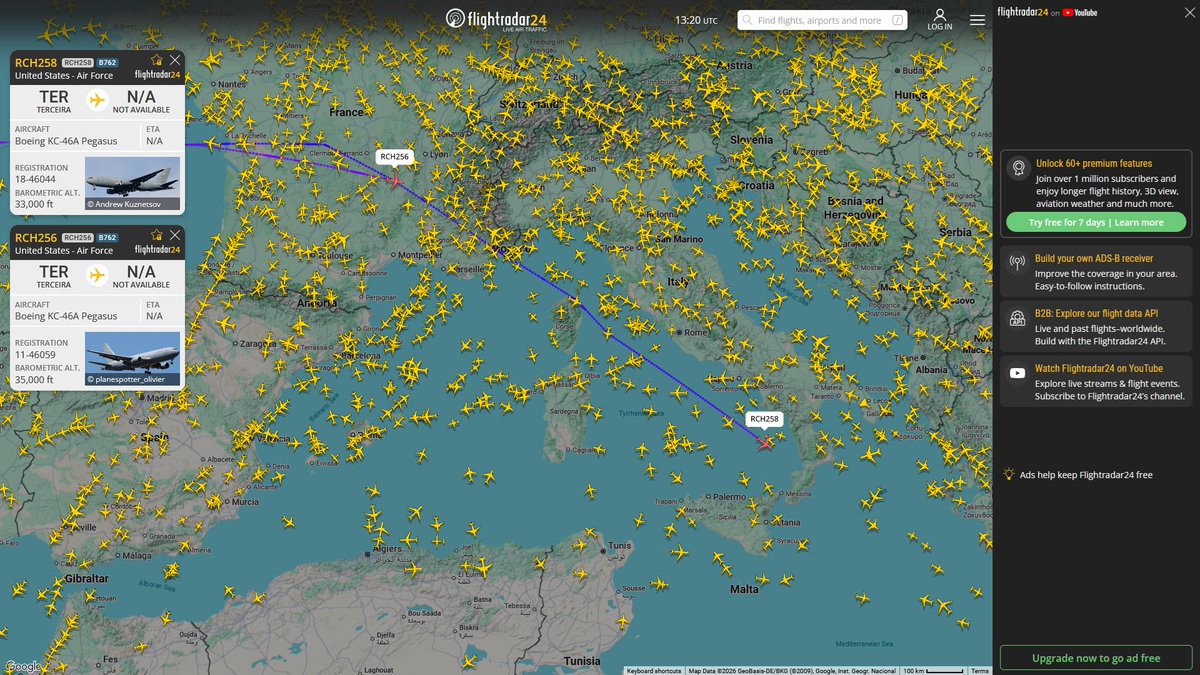Click the lightbulb icon near ads notice
Screen dimensions: 1200x675
pos(1010,474)
